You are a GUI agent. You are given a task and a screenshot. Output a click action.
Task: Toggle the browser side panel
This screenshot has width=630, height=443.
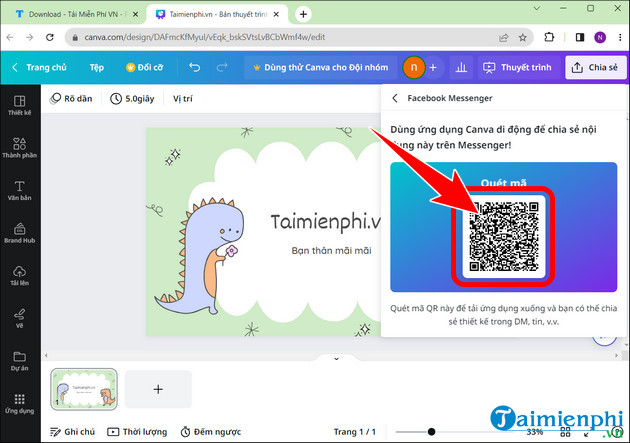[580, 37]
